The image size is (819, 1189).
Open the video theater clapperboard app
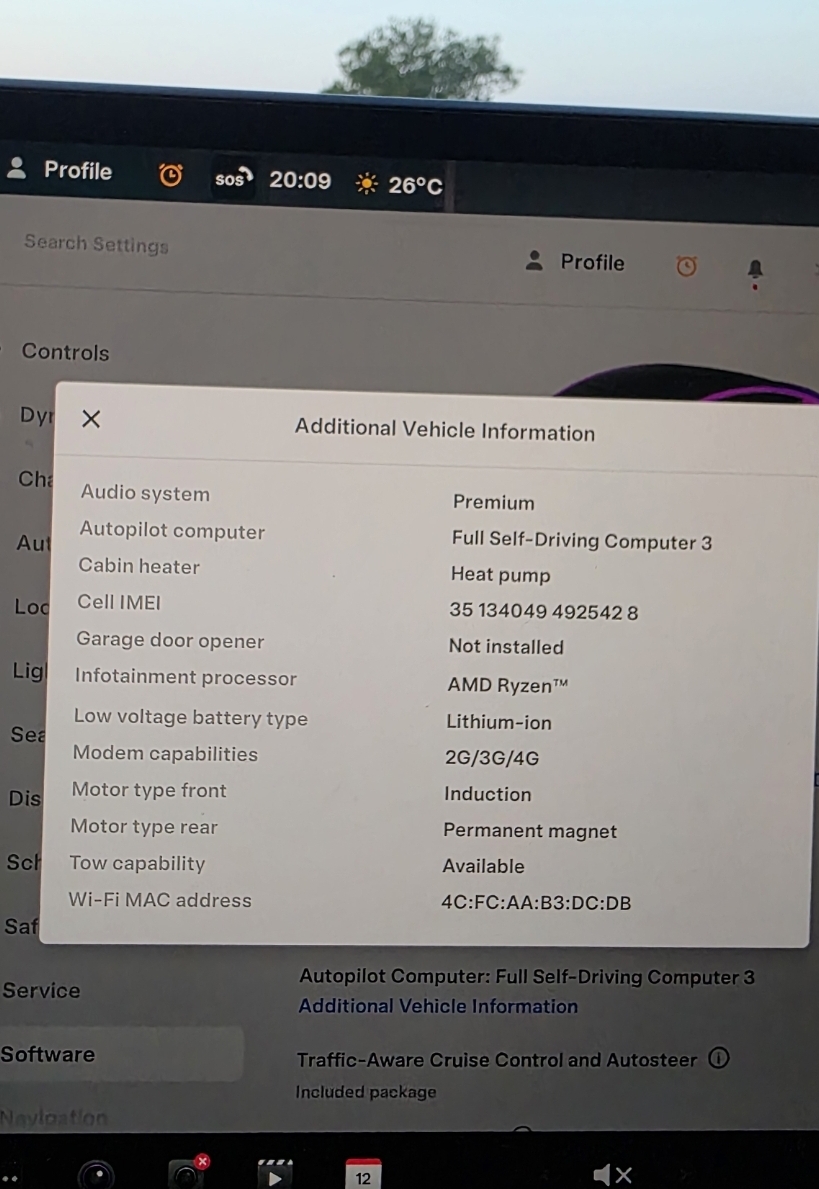click(x=275, y=1173)
